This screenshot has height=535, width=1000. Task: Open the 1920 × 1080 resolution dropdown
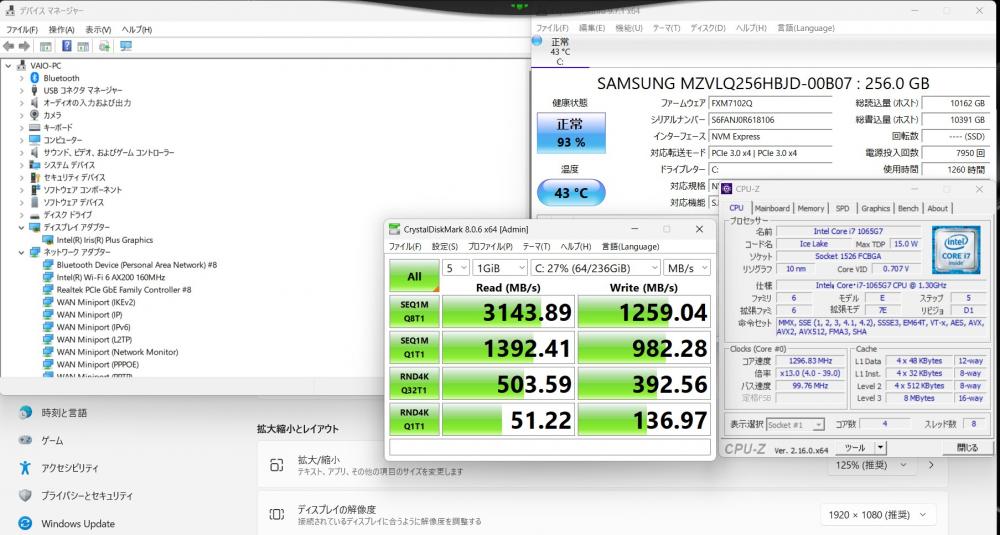click(x=878, y=515)
